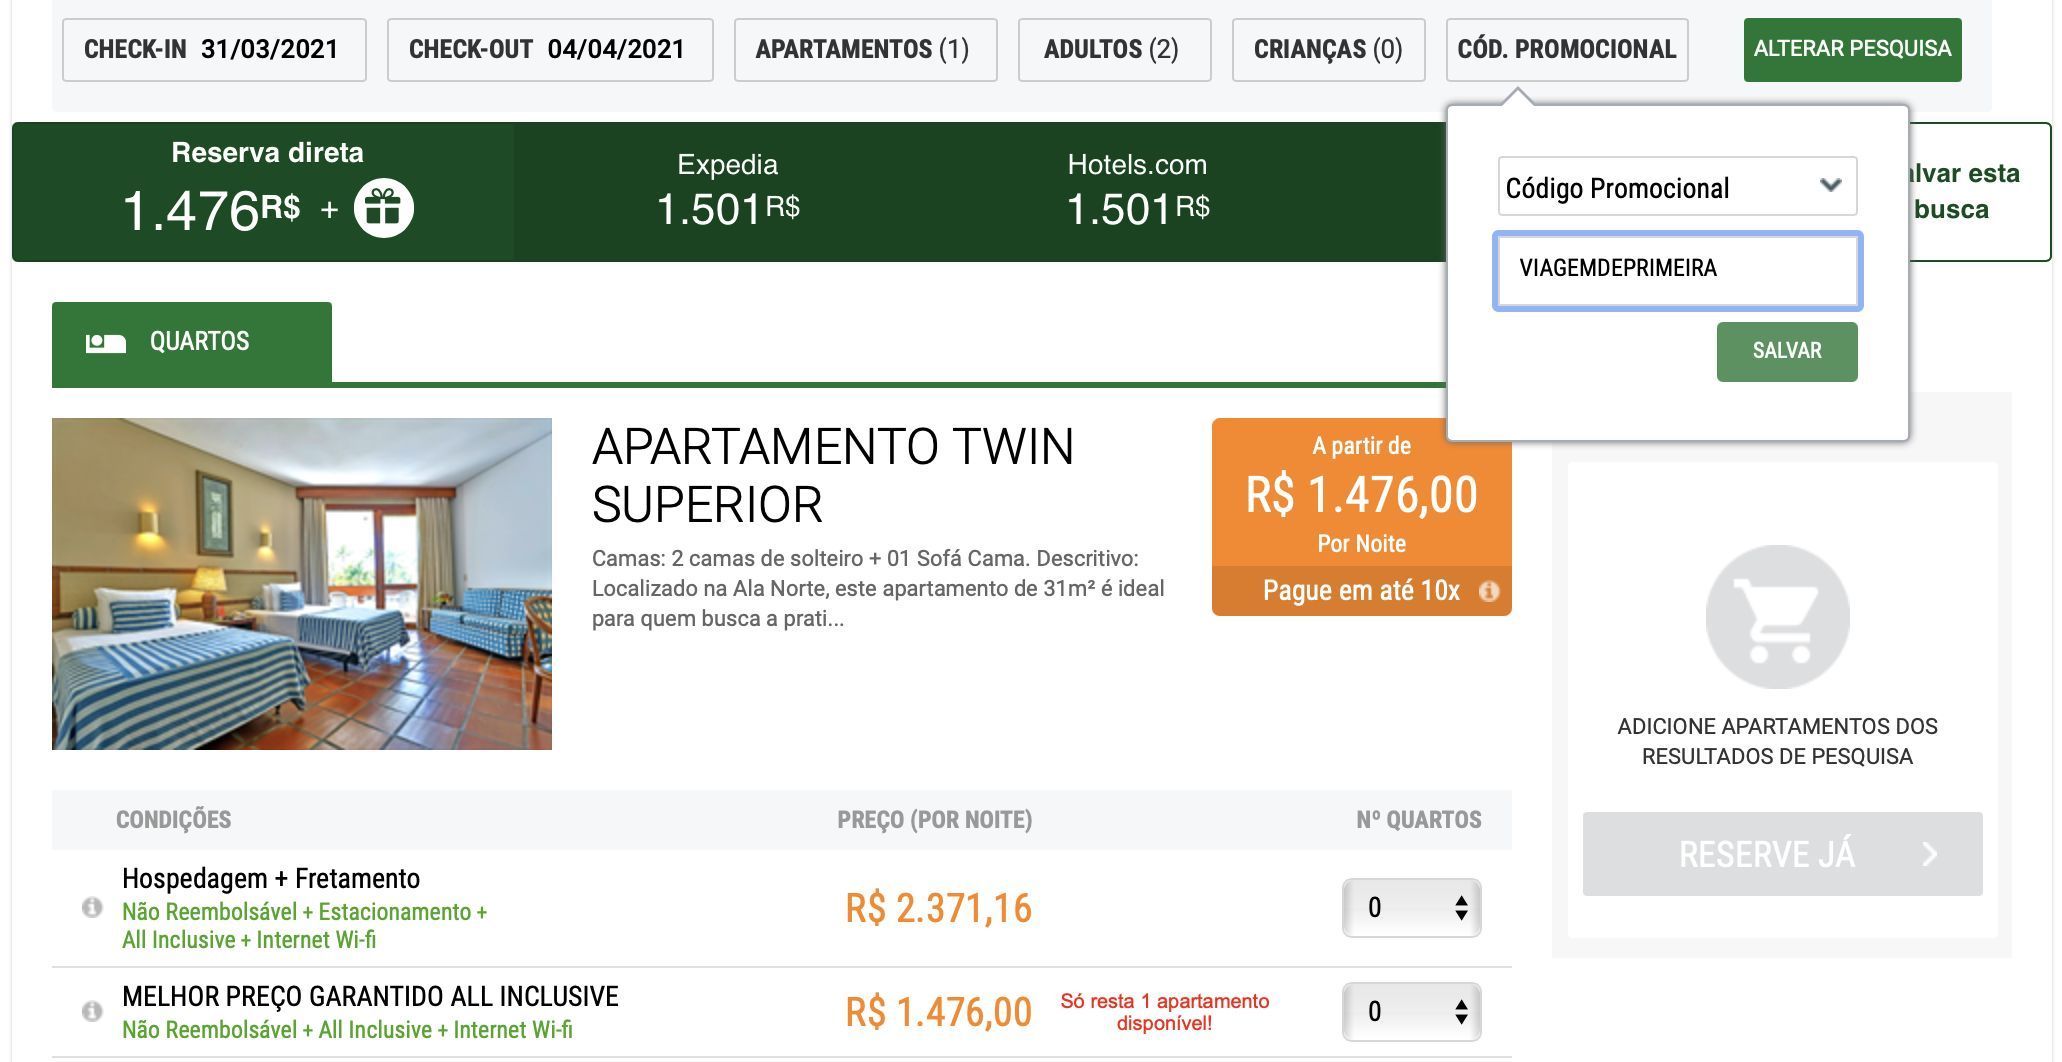
Task: Click the Alterar Pesquisa button
Action: pos(1852,49)
